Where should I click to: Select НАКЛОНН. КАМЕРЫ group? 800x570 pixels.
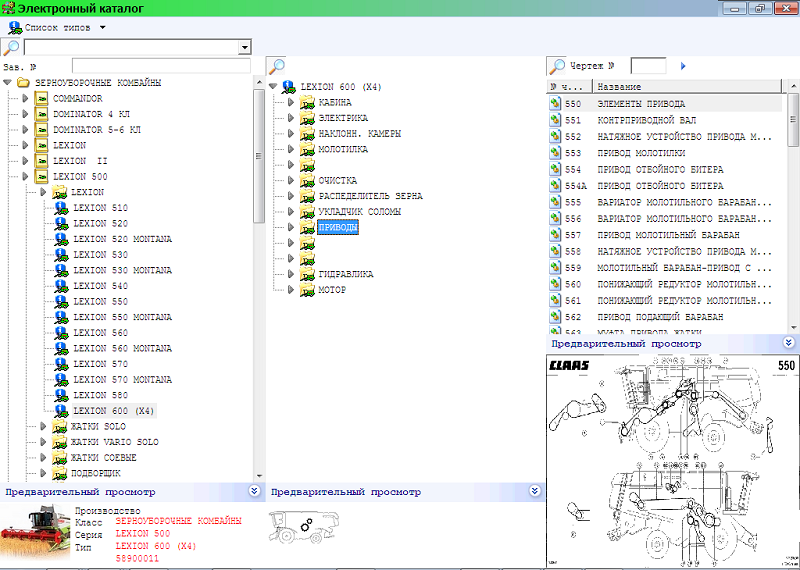(x=360, y=134)
